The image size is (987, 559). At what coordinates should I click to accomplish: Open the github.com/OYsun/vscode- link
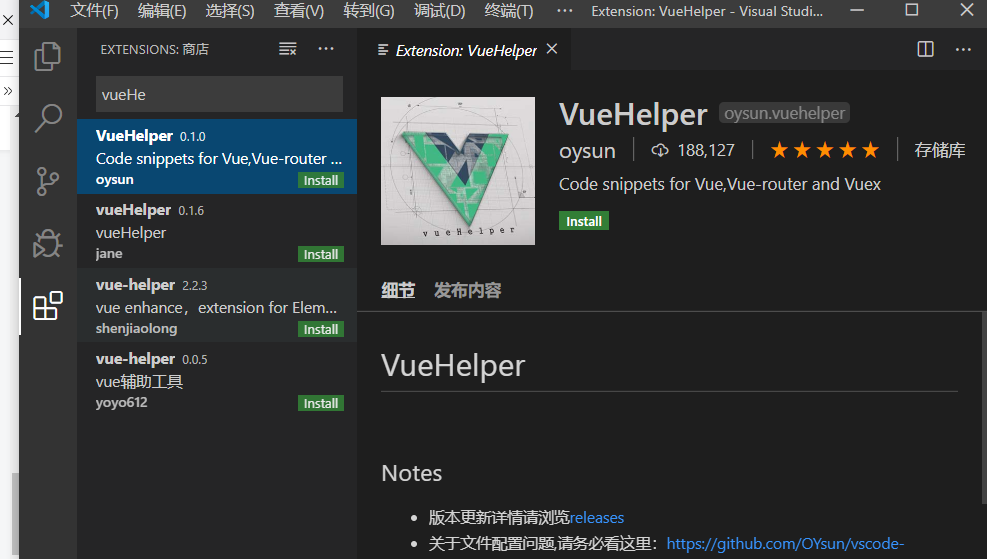tap(786, 543)
